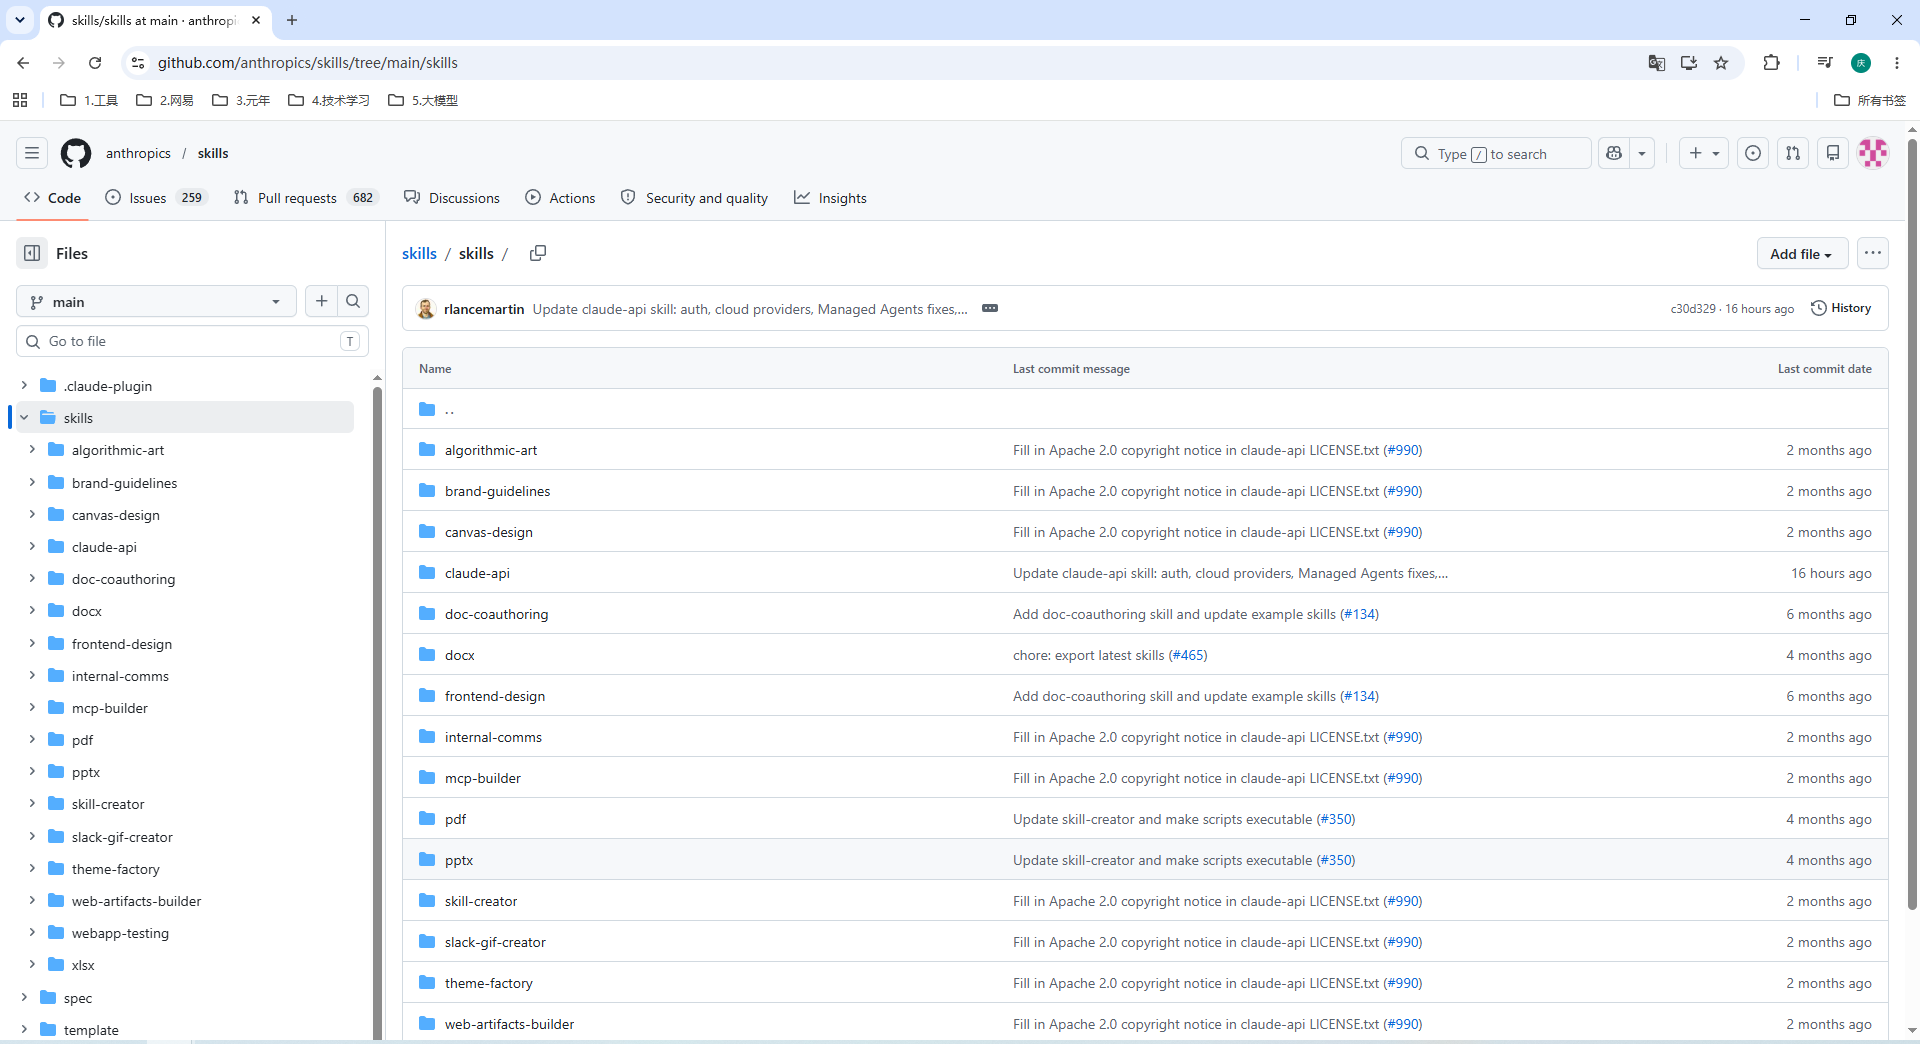The width and height of the screenshot is (1920, 1044).
Task: Open Copilot chat icon in header
Action: coord(1614,153)
